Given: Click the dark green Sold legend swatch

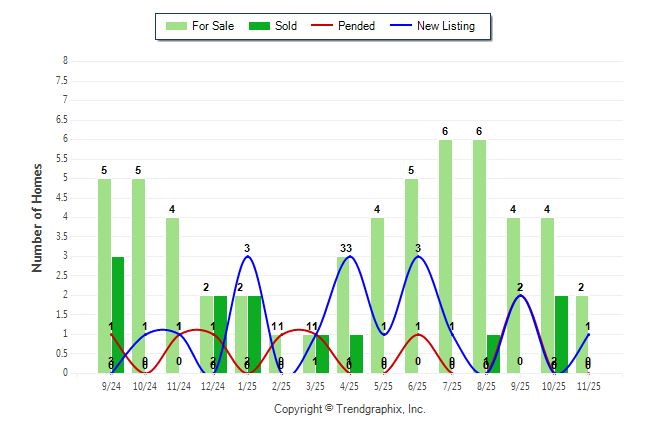Looking at the screenshot, I should [x=255, y=26].
